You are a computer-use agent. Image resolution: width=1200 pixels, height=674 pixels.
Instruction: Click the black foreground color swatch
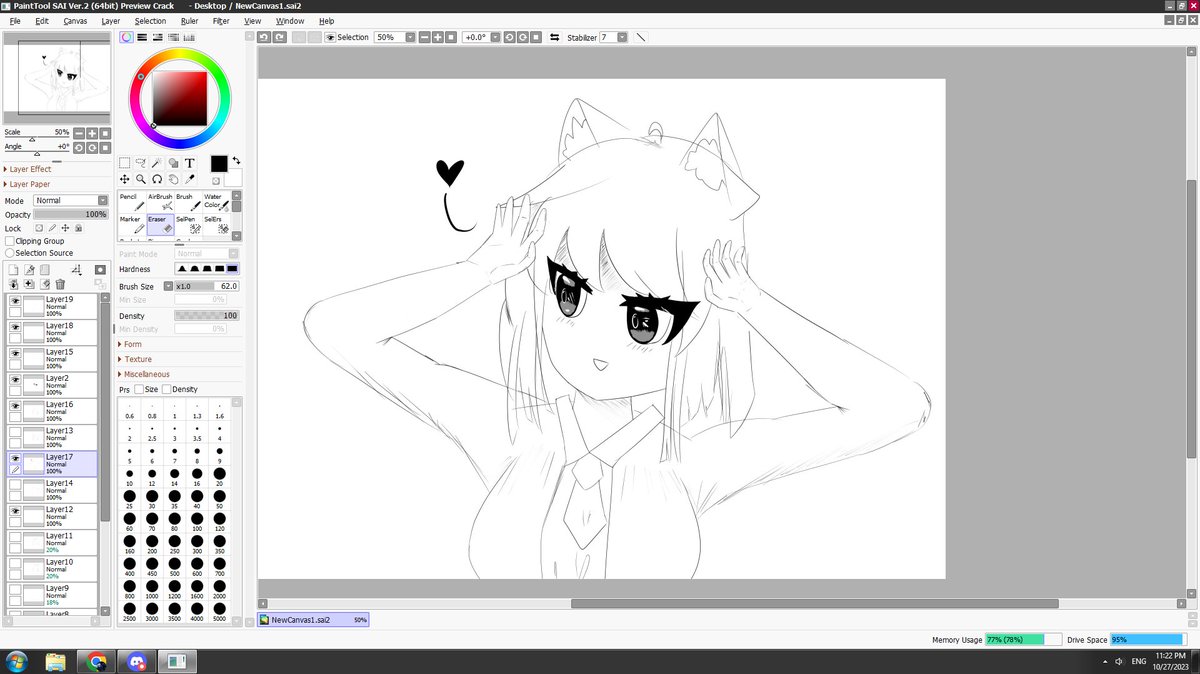pyautogui.click(x=219, y=163)
